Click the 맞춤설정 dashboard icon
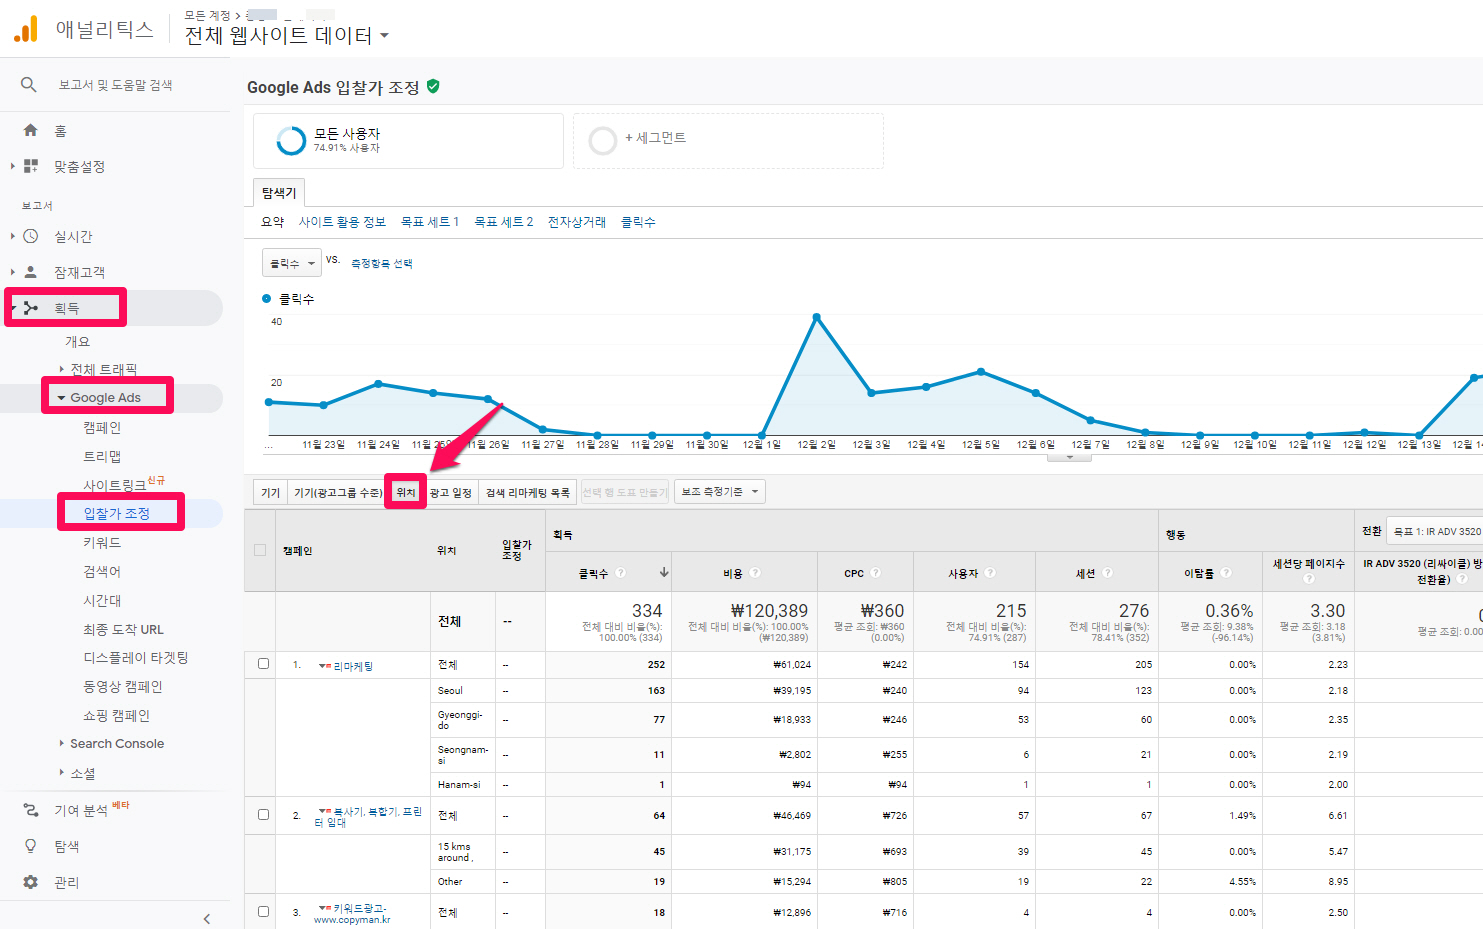Viewport: 1483px width, 929px height. pos(31,166)
